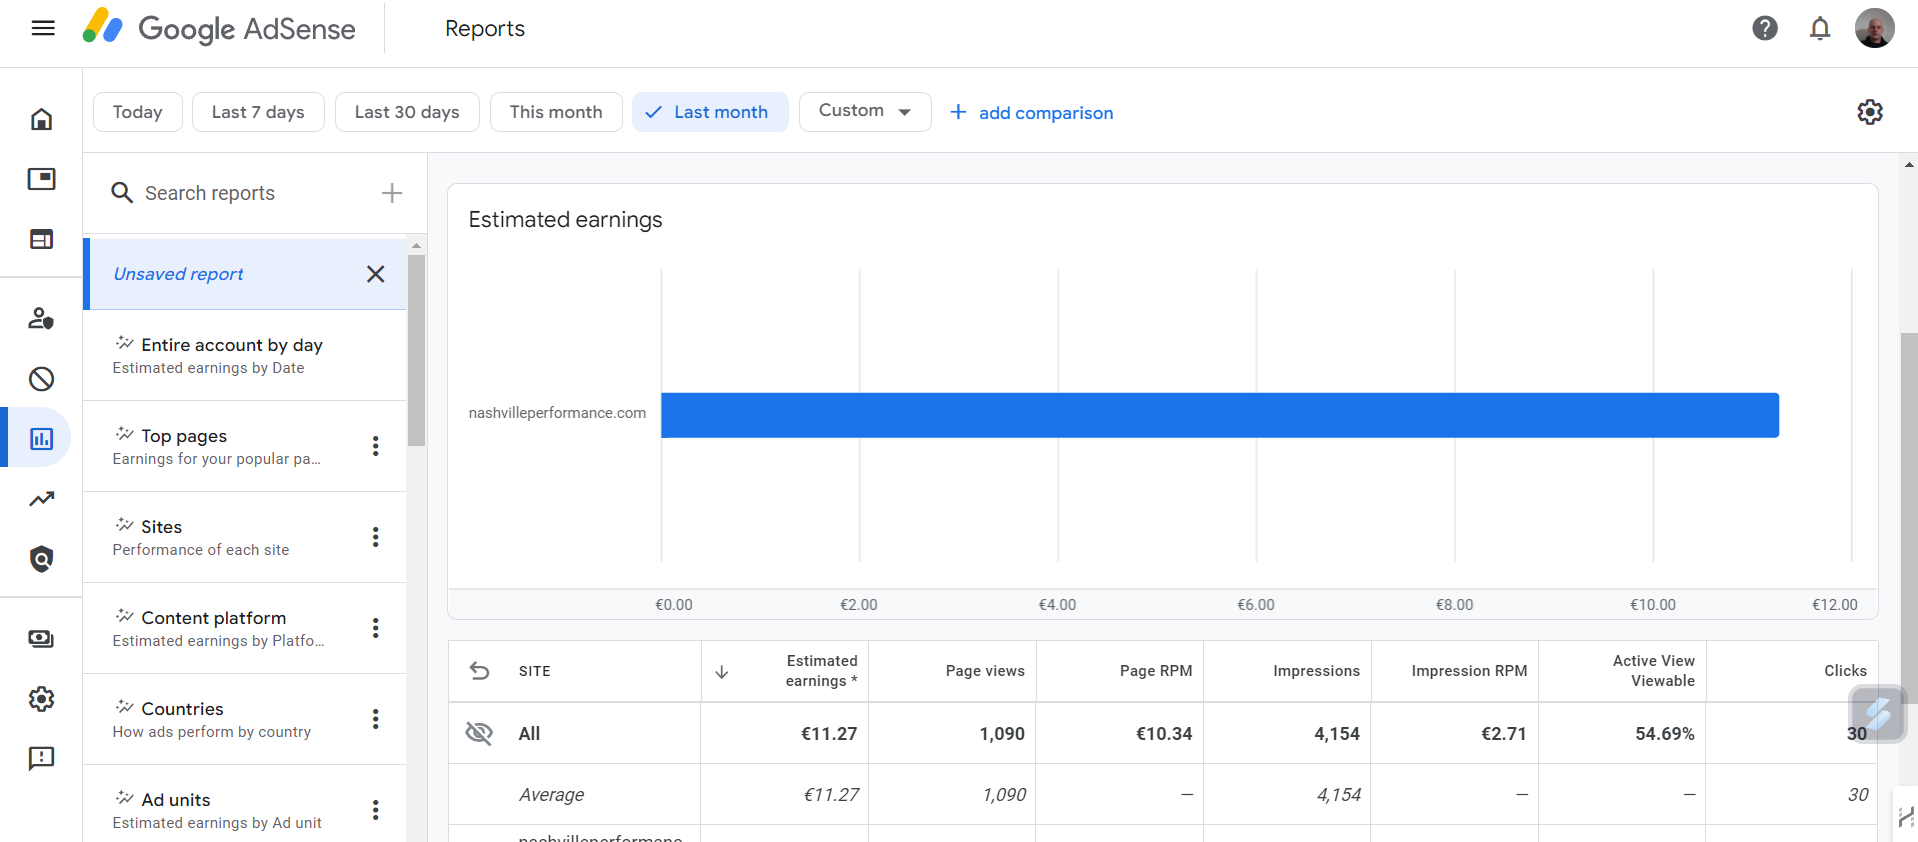The image size is (1918, 842).
Task: Close the Unsaved report
Action: point(375,274)
